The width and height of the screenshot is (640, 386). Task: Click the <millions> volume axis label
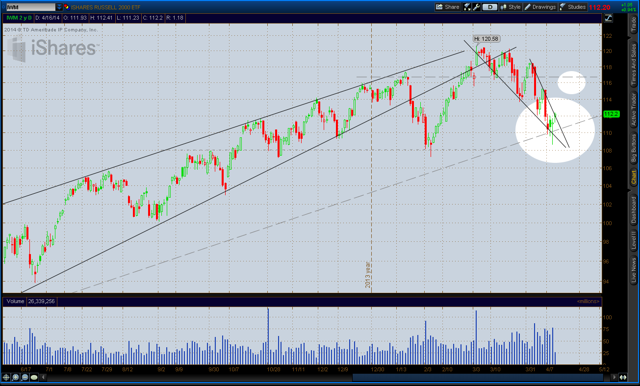click(588, 301)
